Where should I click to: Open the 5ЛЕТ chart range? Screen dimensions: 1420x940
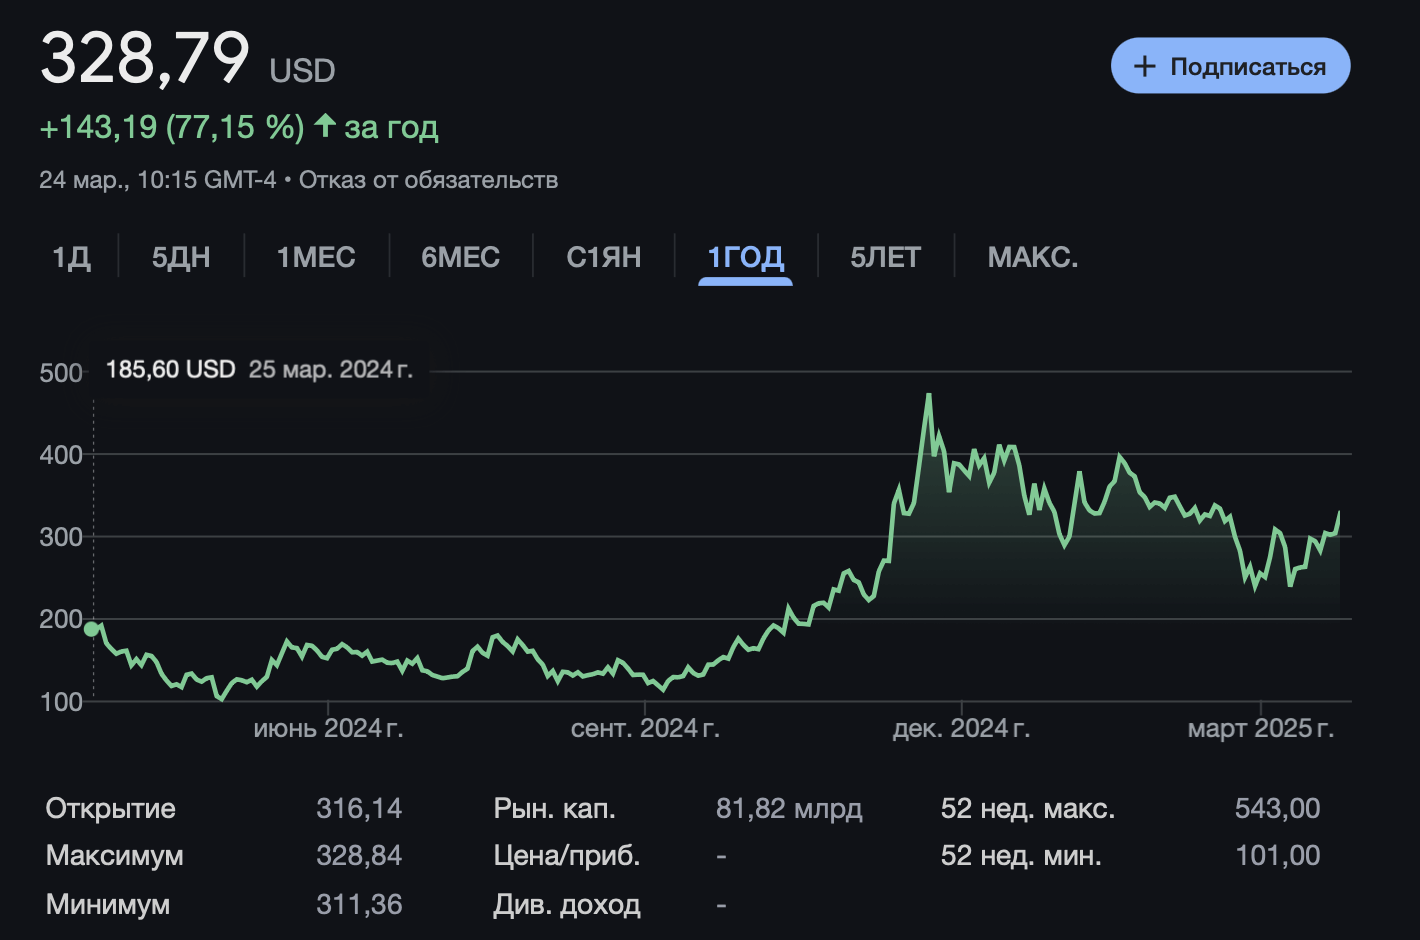(x=885, y=257)
